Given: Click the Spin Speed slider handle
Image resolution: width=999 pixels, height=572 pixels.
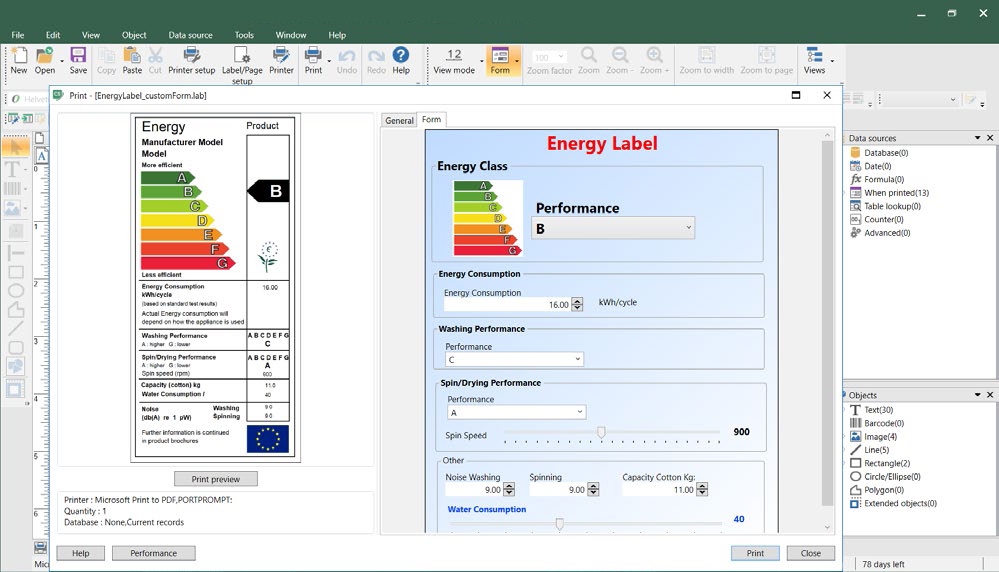Looking at the screenshot, I should (x=601, y=433).
